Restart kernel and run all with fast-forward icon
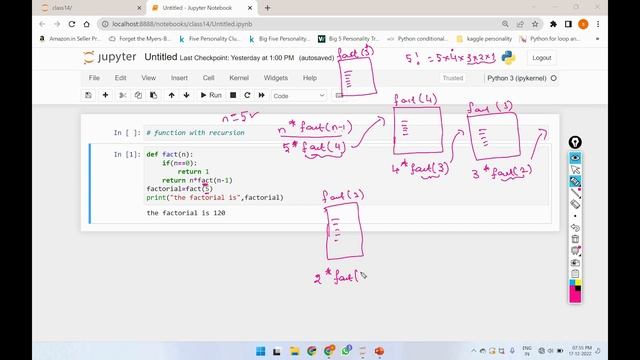Screen dimensions: 640x360 [x=262, y=95]
